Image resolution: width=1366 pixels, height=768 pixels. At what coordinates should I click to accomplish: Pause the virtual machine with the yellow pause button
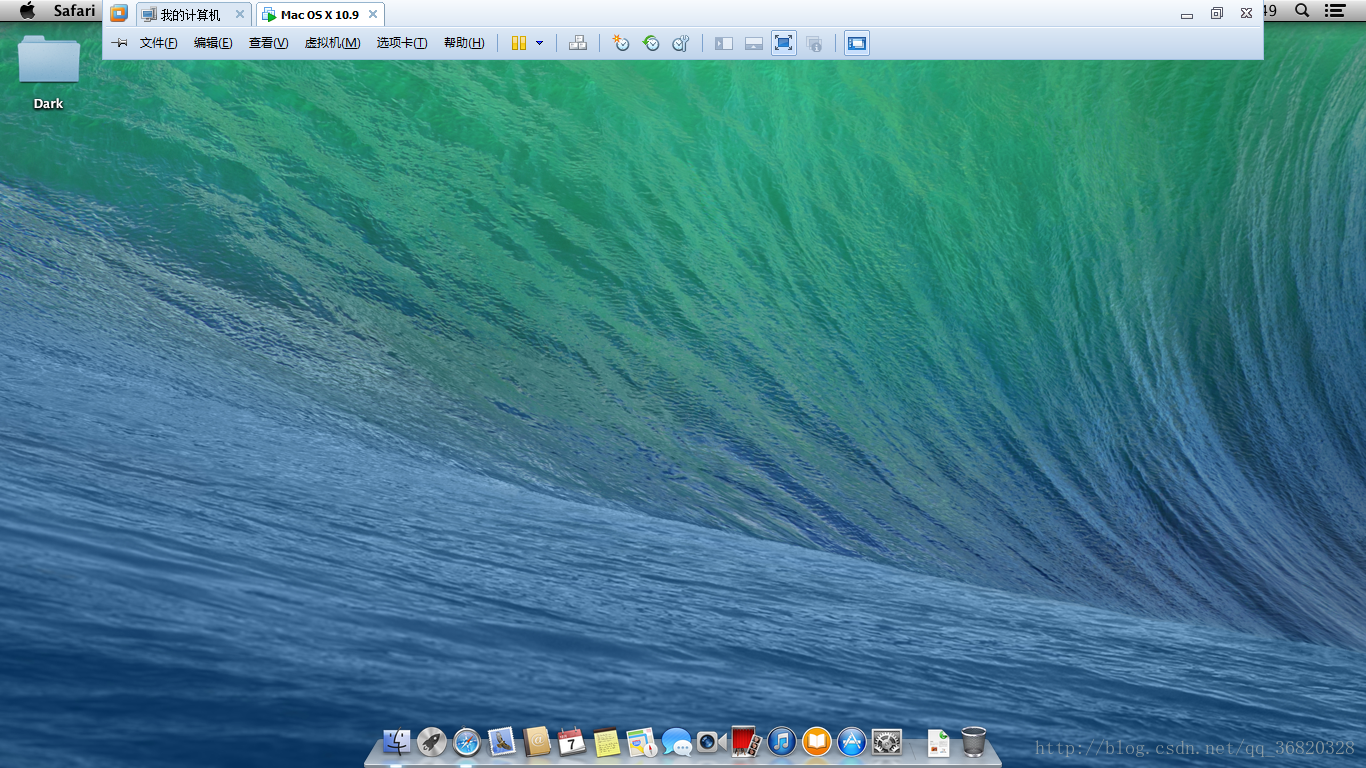[519, 43]
